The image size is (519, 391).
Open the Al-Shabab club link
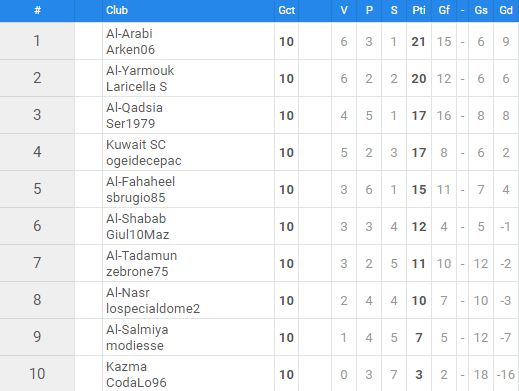136,219
